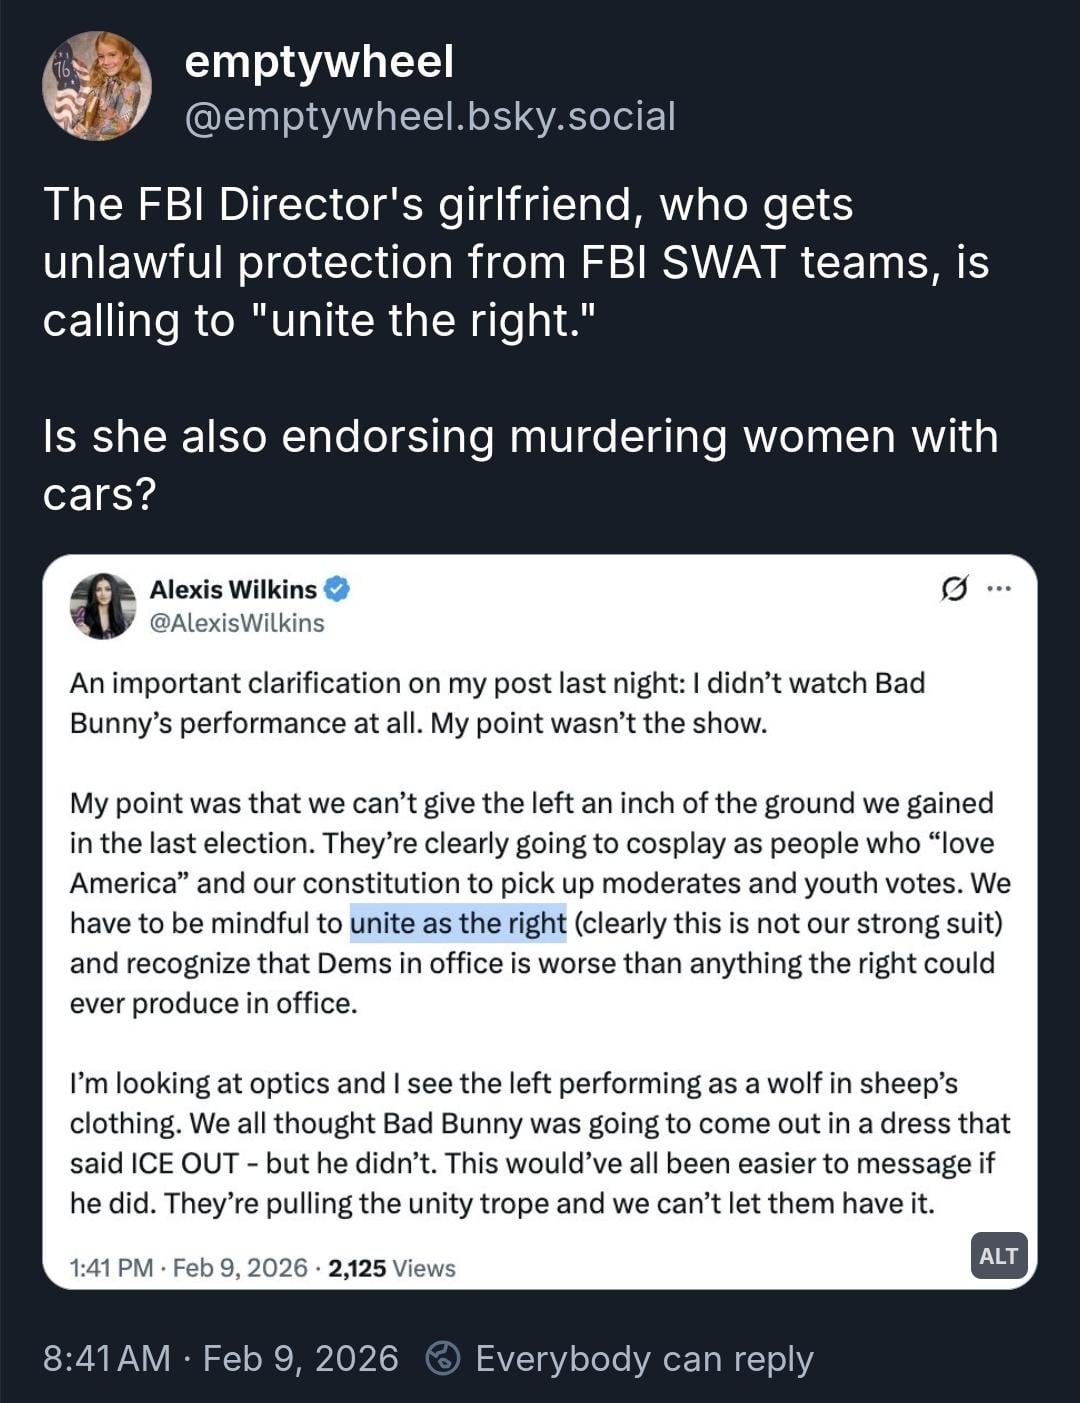The height and width of the screenshot is (1403, 1080).
Task: Open the @emptywheel.bsky.social handle link
Action: click(x=430, y=116)
